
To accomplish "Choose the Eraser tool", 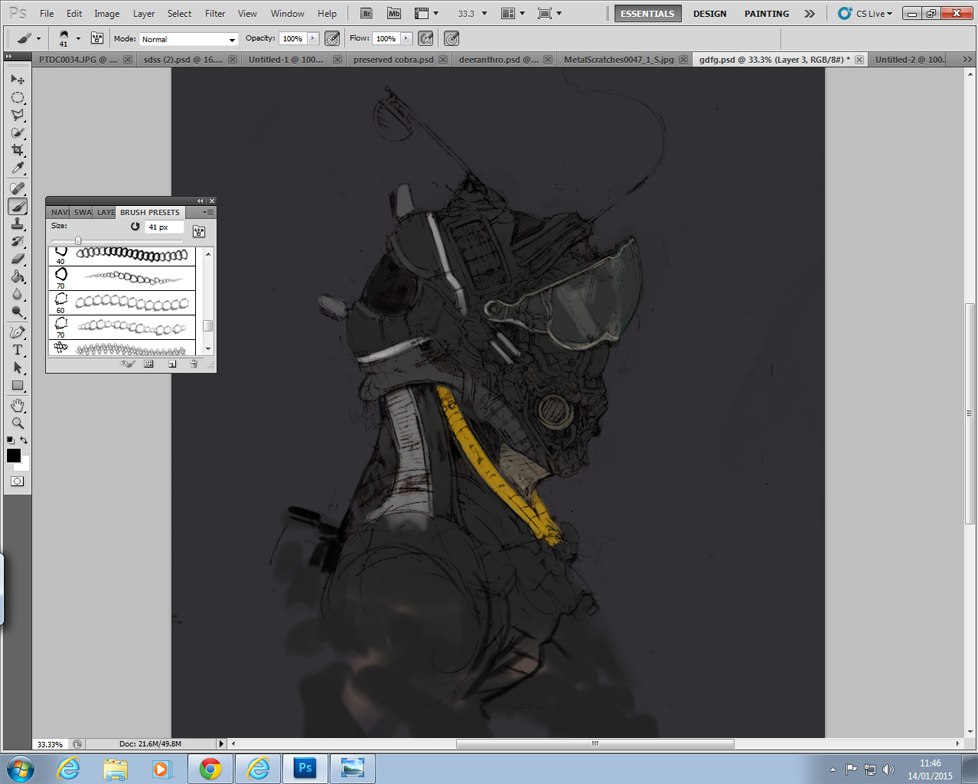I will [x=17, y=259].
